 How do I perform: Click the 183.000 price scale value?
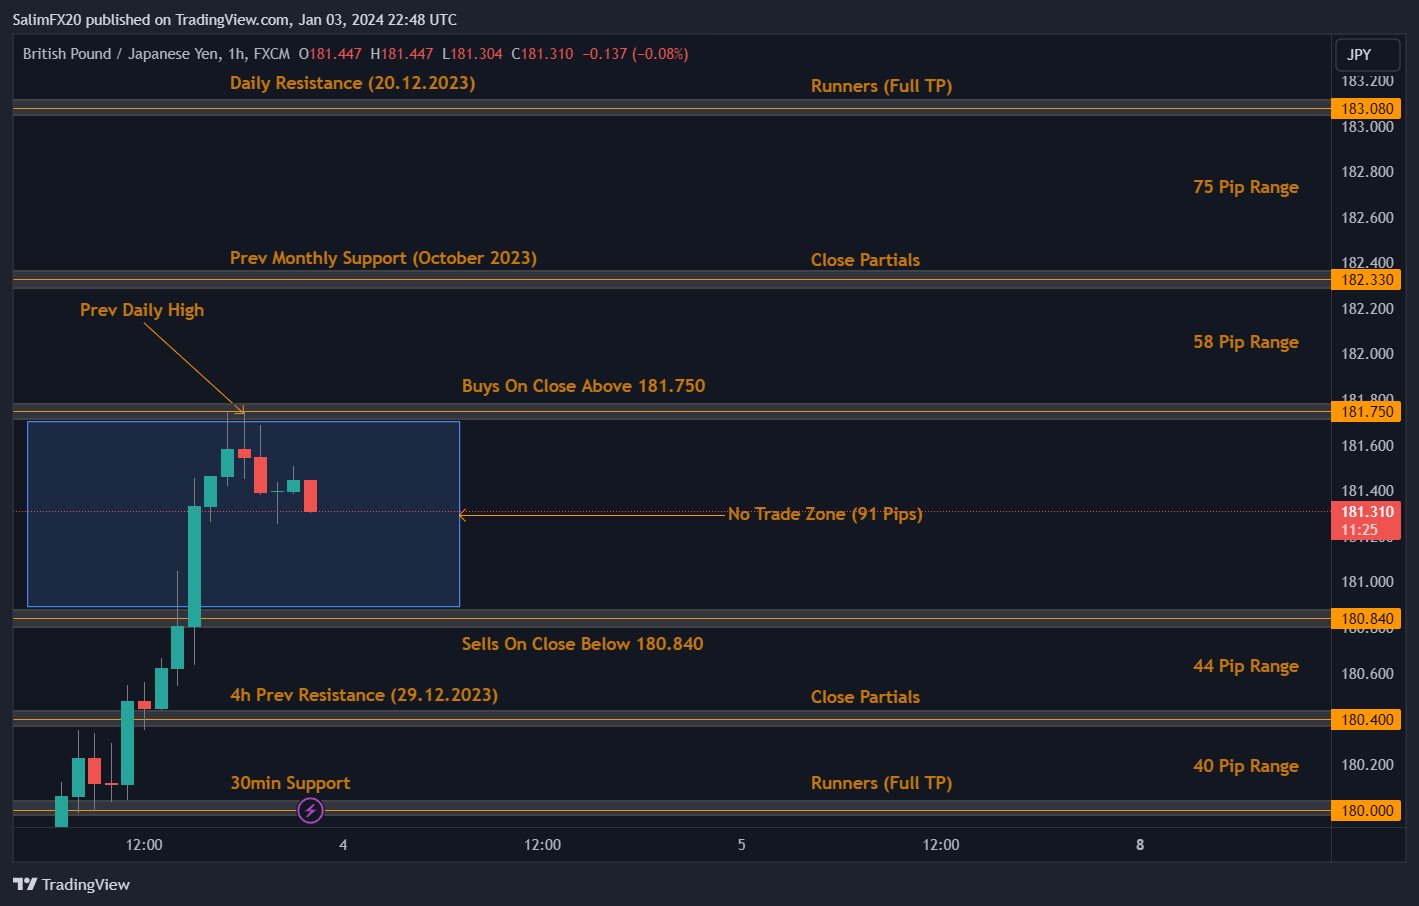click(1367, 127)
